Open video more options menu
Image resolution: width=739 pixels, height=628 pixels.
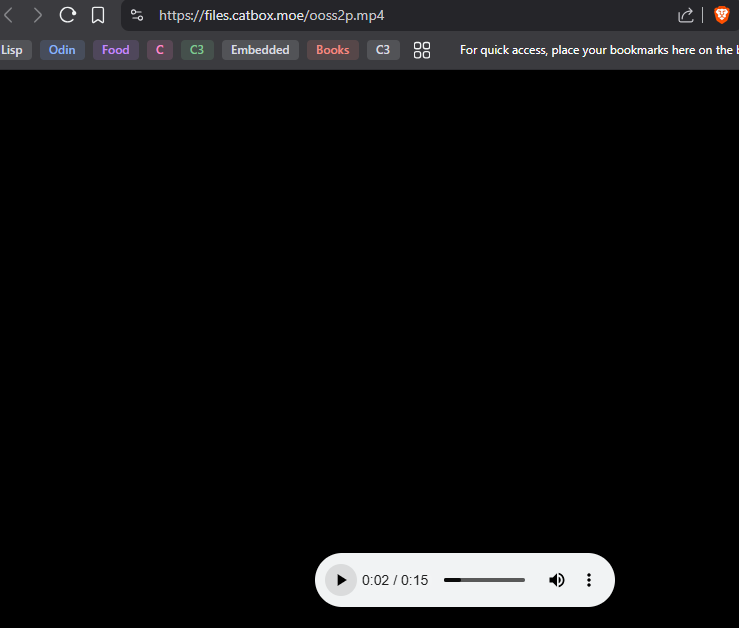point(589,580)
